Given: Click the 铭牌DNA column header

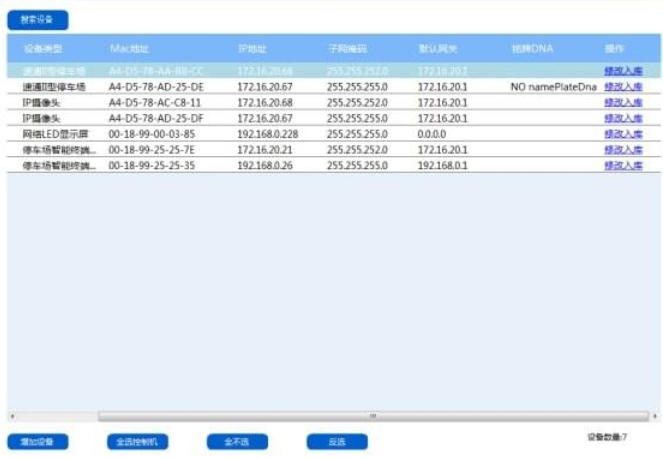Looking at the screenshot, I should [532, 49].
